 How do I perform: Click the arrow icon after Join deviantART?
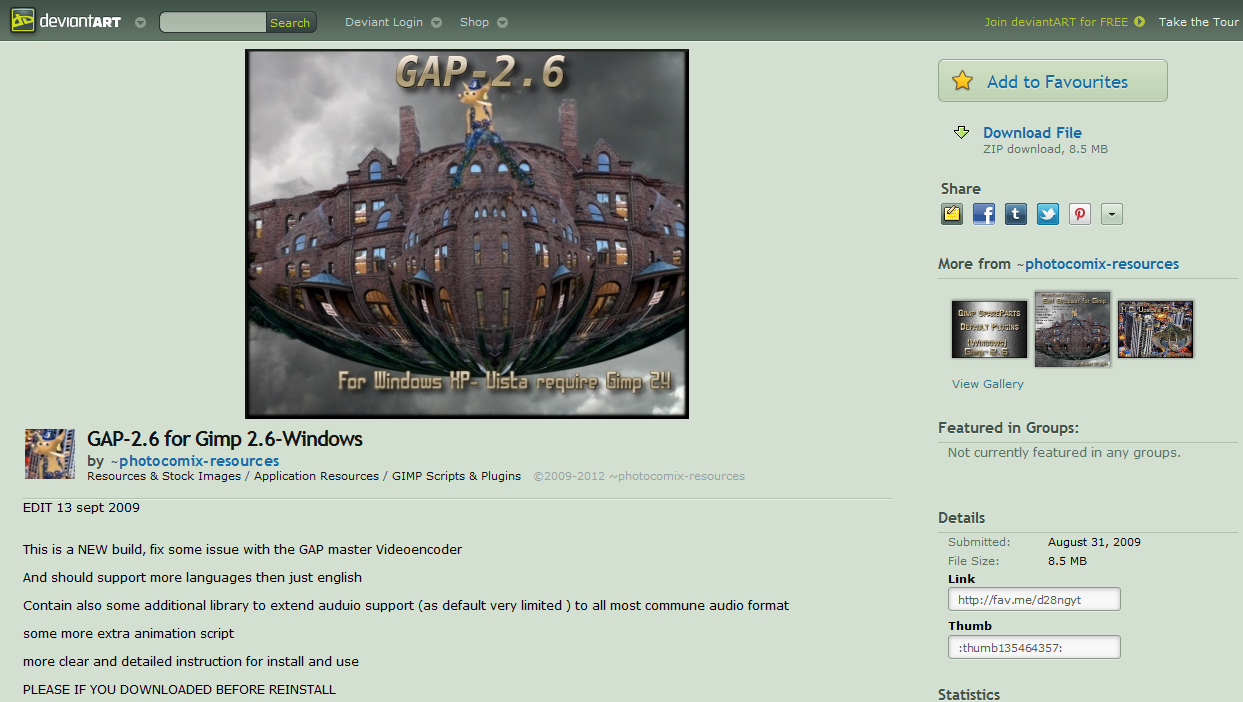pos(1139,22)
